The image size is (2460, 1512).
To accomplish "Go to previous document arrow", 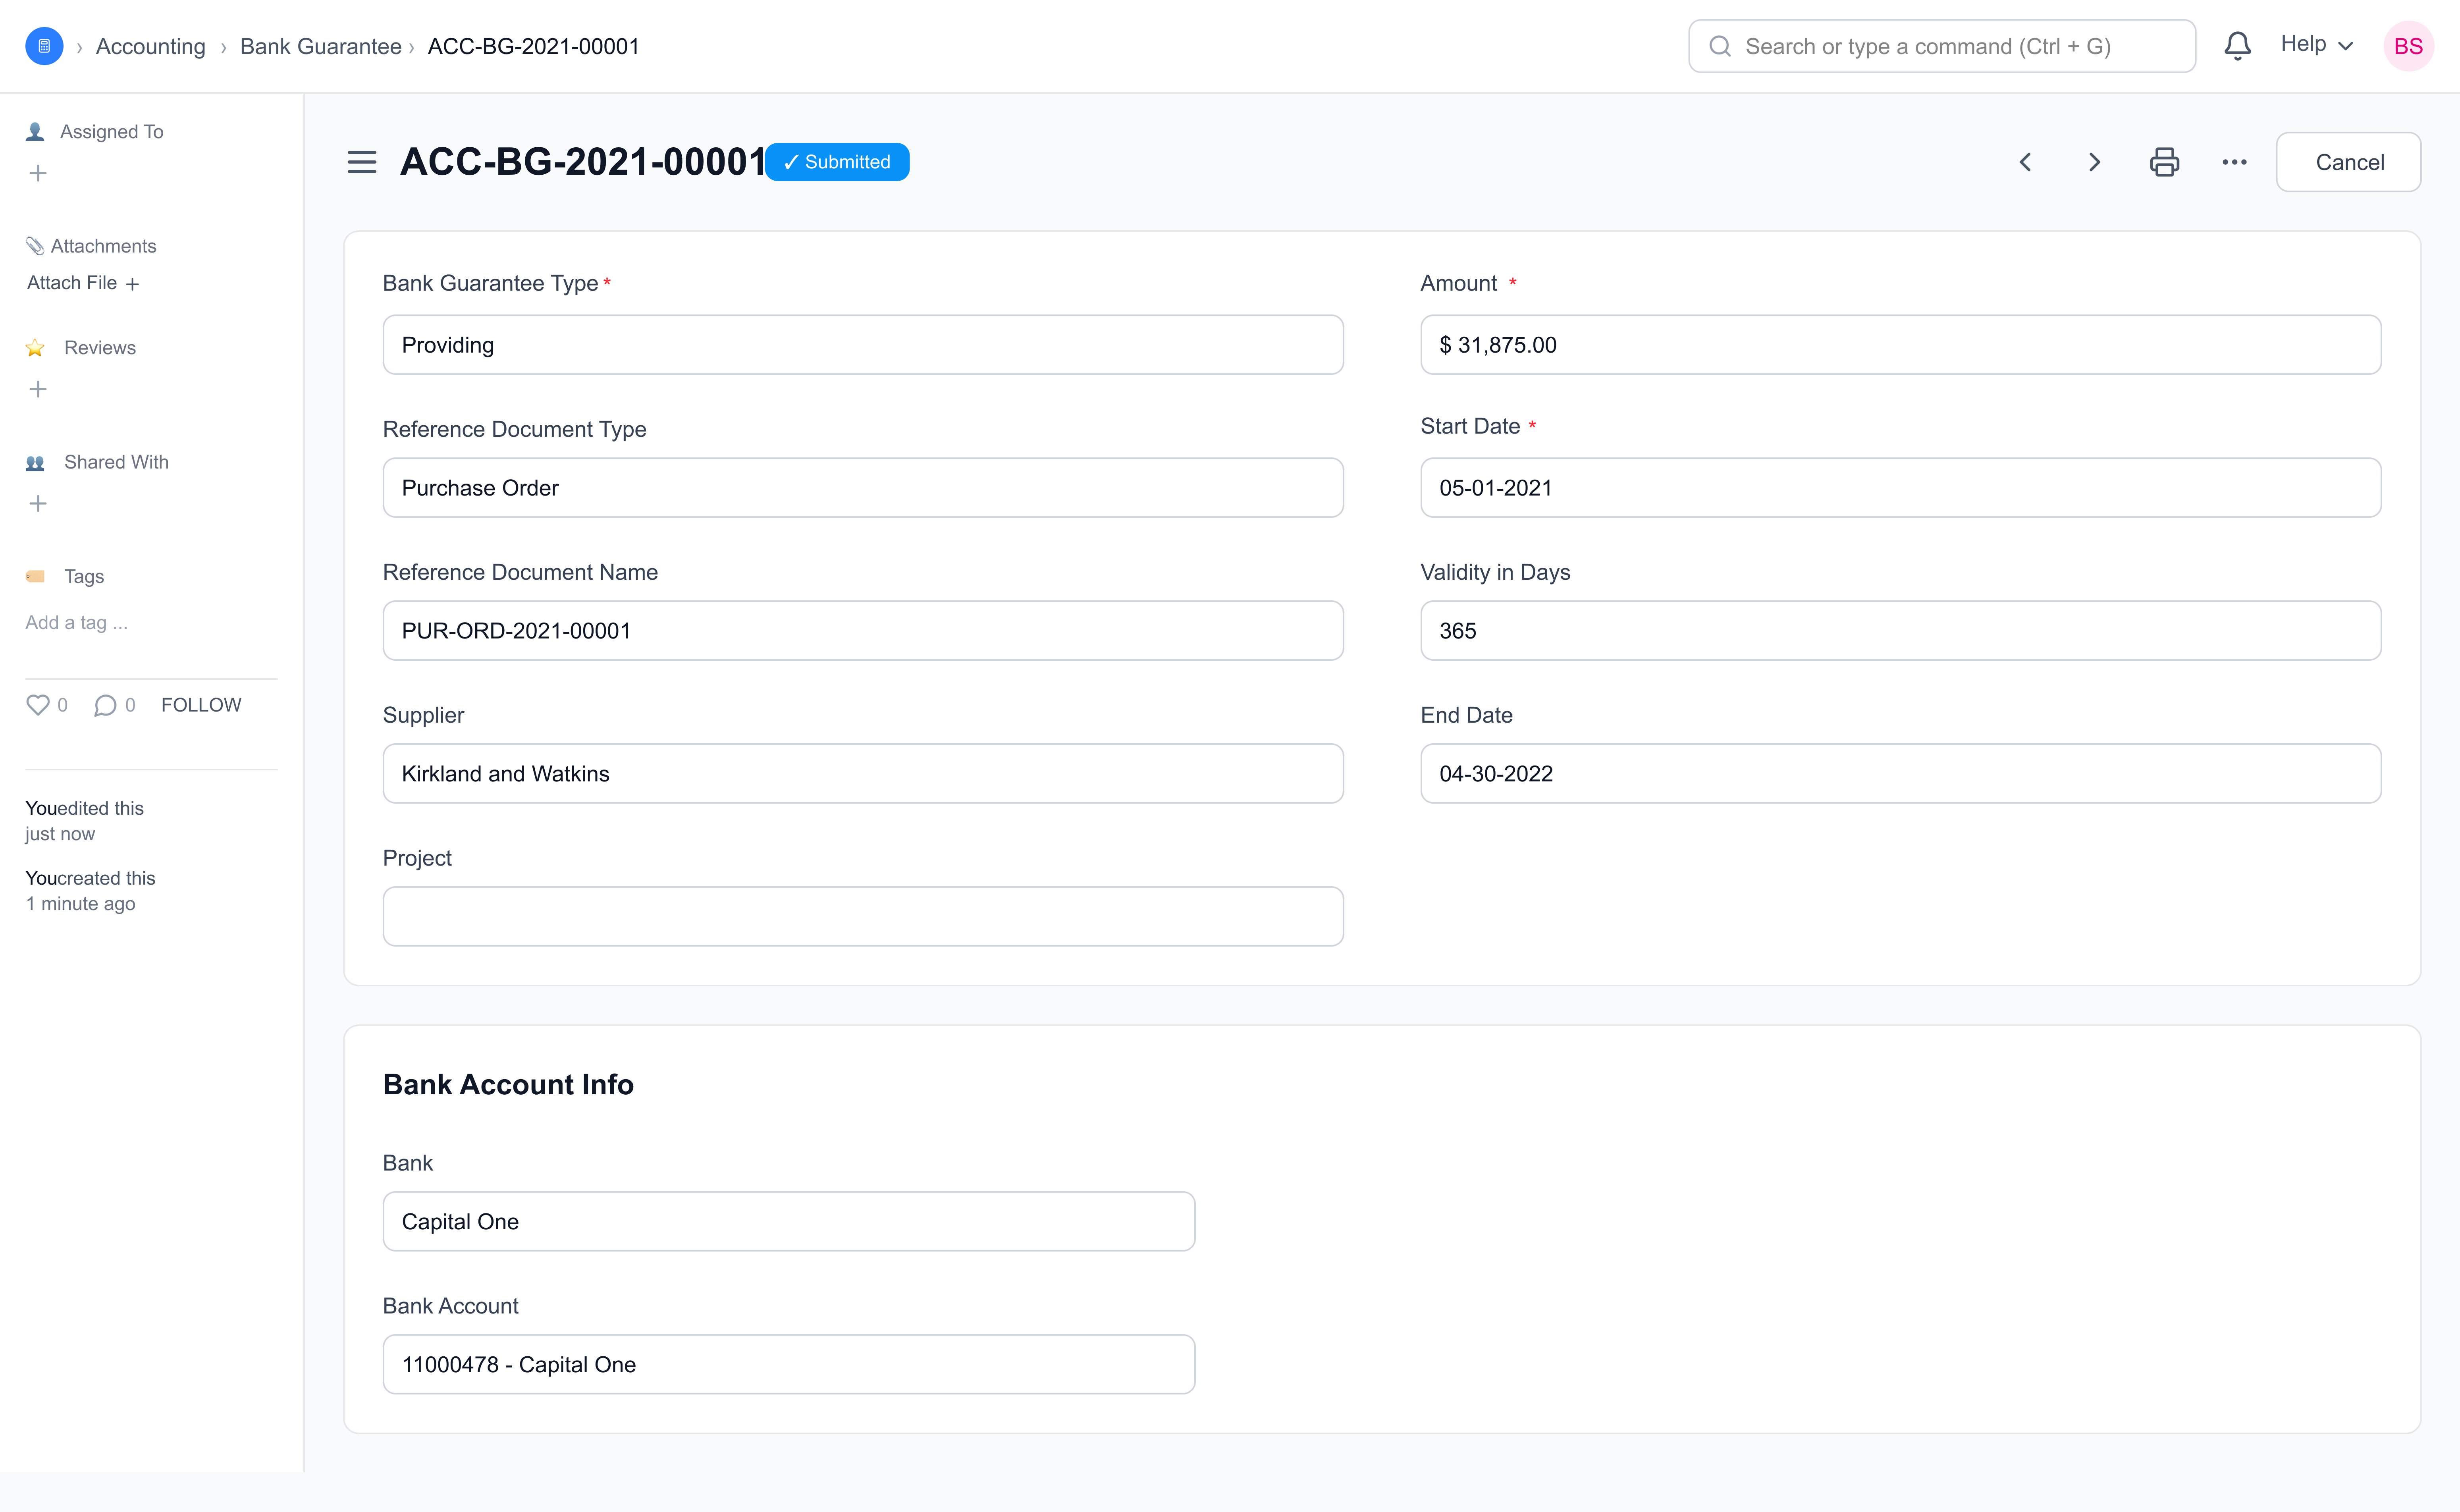I will click(2025, 162).
